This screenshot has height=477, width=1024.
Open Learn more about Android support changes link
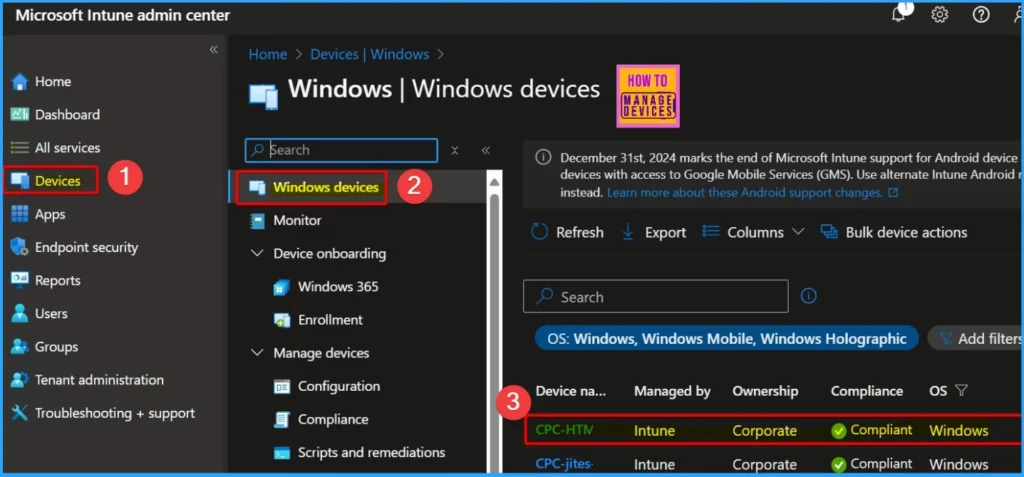coord(752,193)
